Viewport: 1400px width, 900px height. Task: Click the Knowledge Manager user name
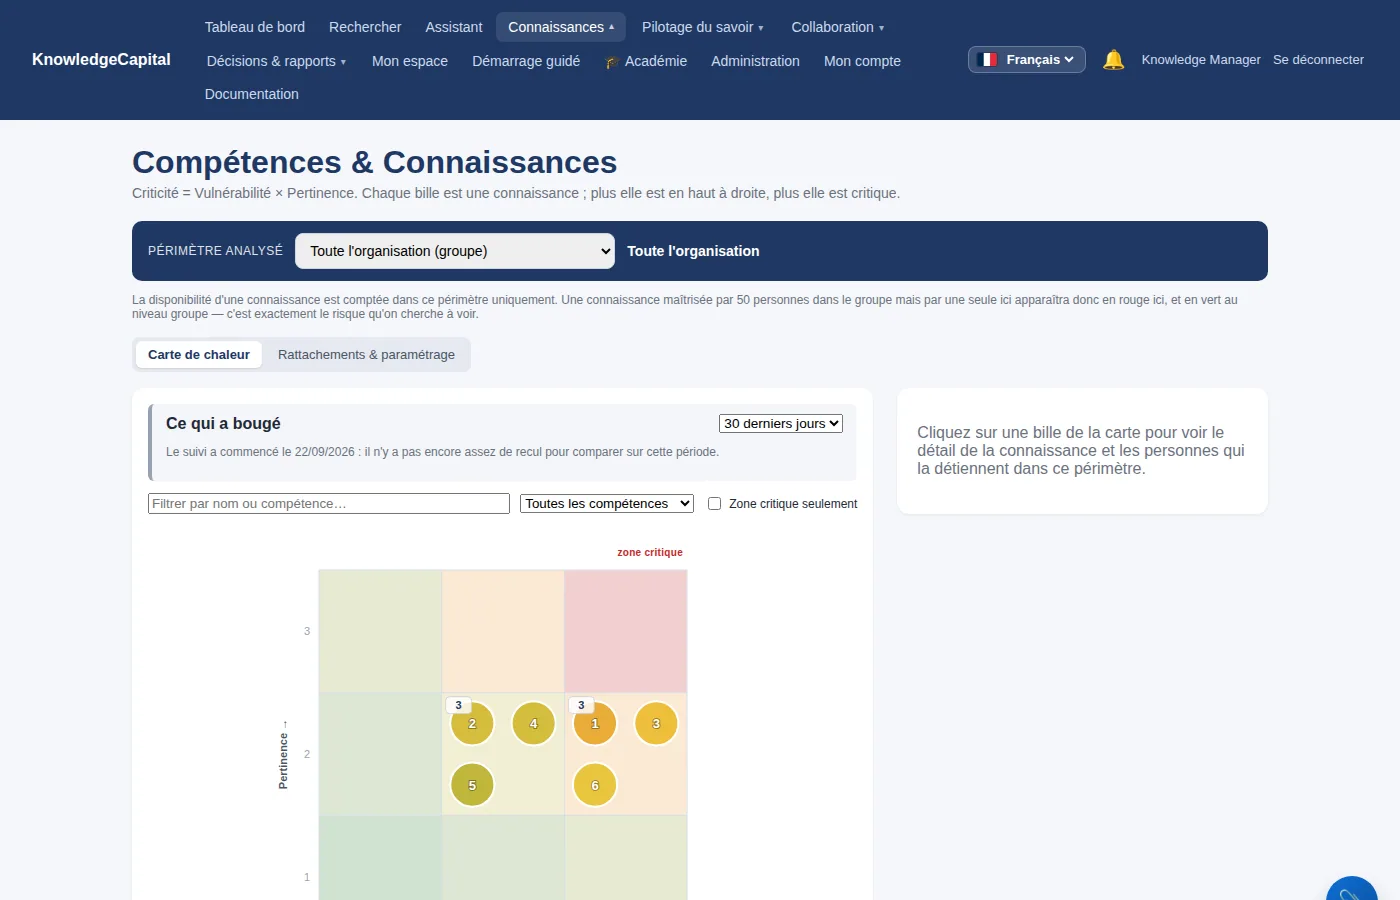(1201, 60)
